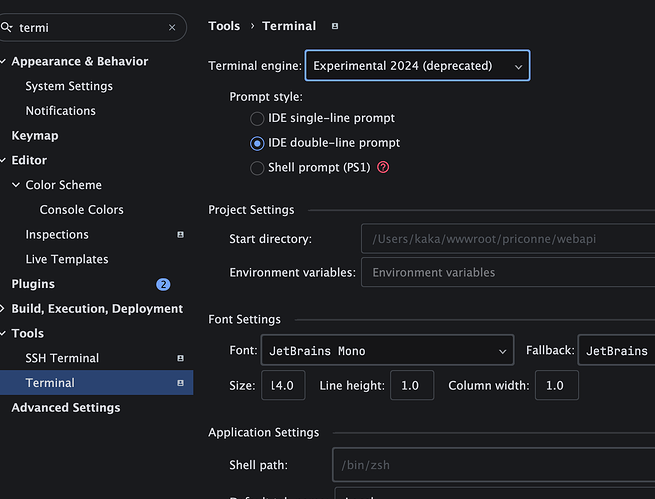Click the project icon on the SSH Terminal row
The image size is (655, 499).
[180, 358]
